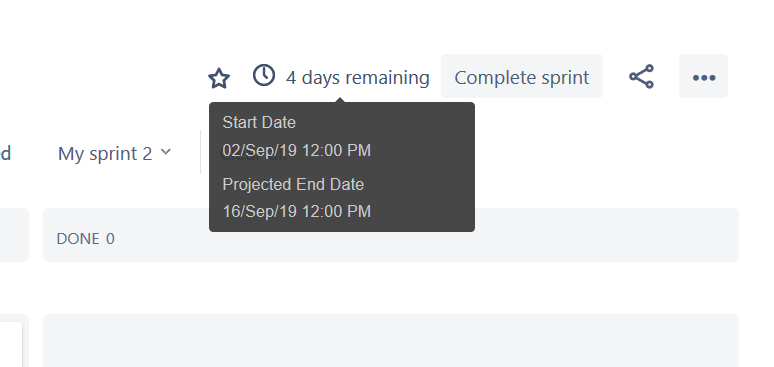The height and width of the screenshot is (367, 774).
Task: Star this board as a favorite
Action: tap(219, 78)
